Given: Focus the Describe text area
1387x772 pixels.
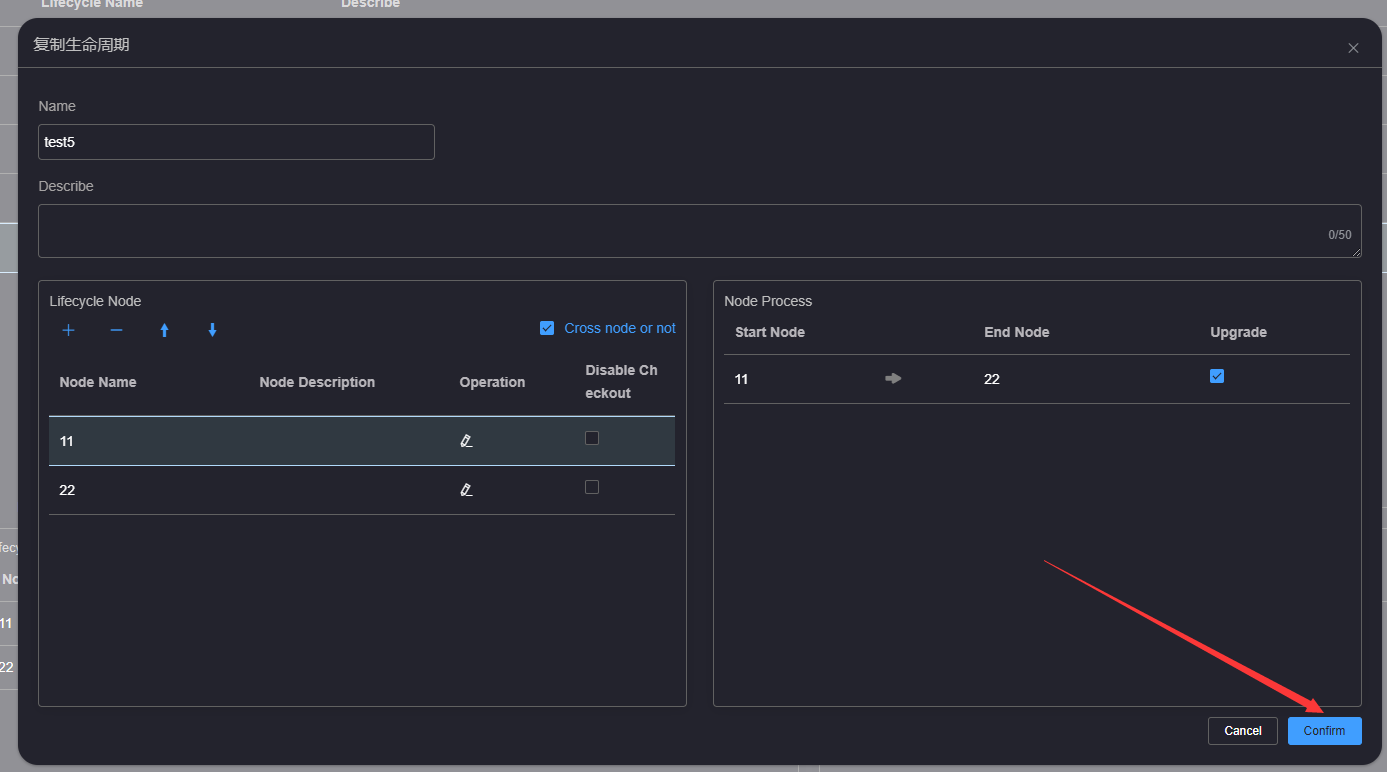Looking at the screenshot, I should [x=700, y=231].
